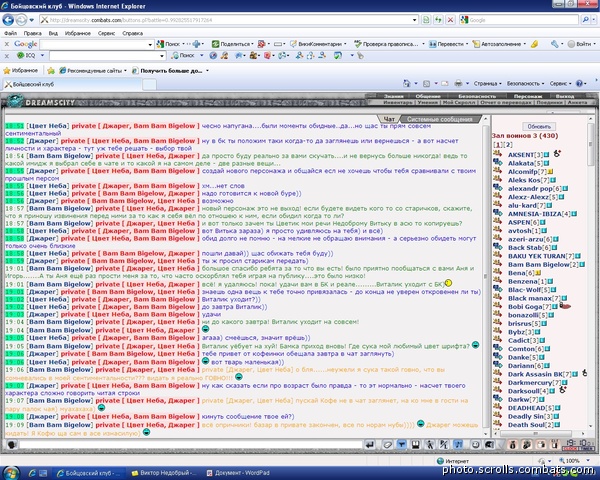This screenshot has width=600, height=480.
Task: Click the face icon left of chat input
Action: [11, 445]
